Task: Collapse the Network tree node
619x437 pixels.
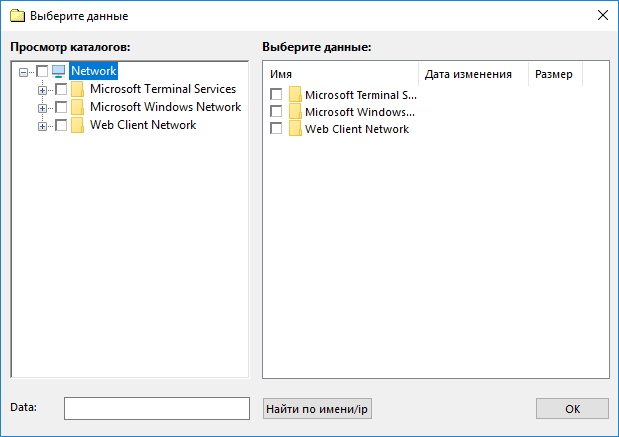Action: click(x=23, y=72)
